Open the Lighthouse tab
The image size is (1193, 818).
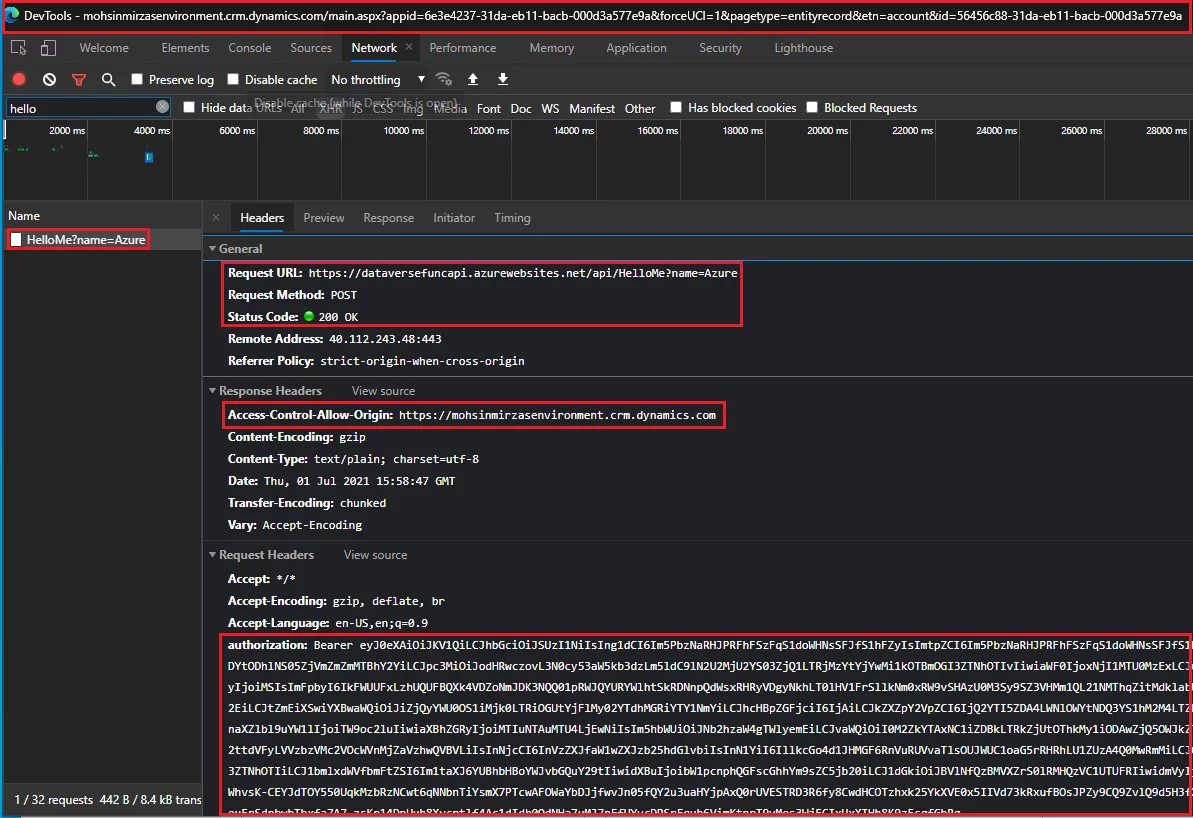tap(803, 47)
